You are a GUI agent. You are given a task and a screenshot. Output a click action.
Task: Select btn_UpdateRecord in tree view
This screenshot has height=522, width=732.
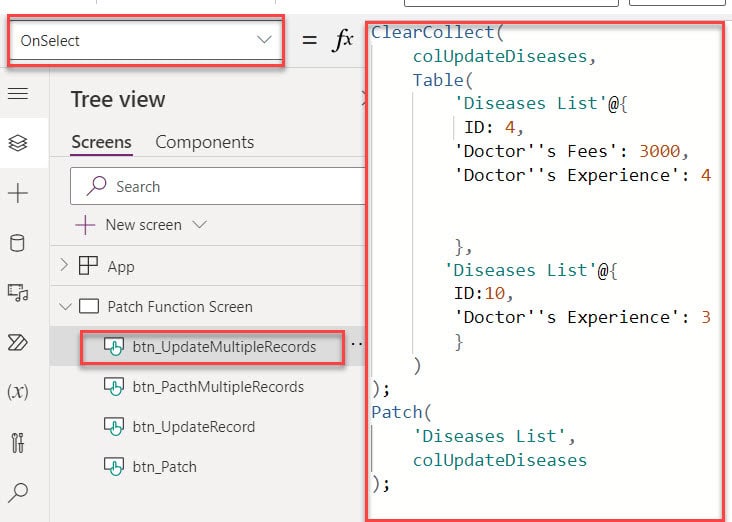click(194, 427)
